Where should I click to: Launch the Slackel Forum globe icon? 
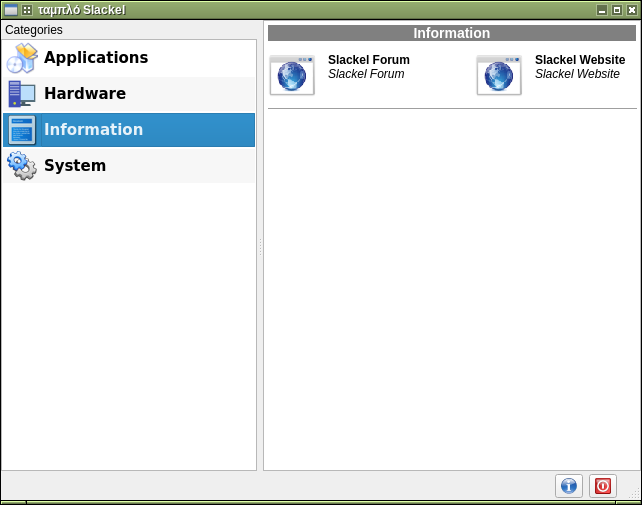tap(292, 75)
